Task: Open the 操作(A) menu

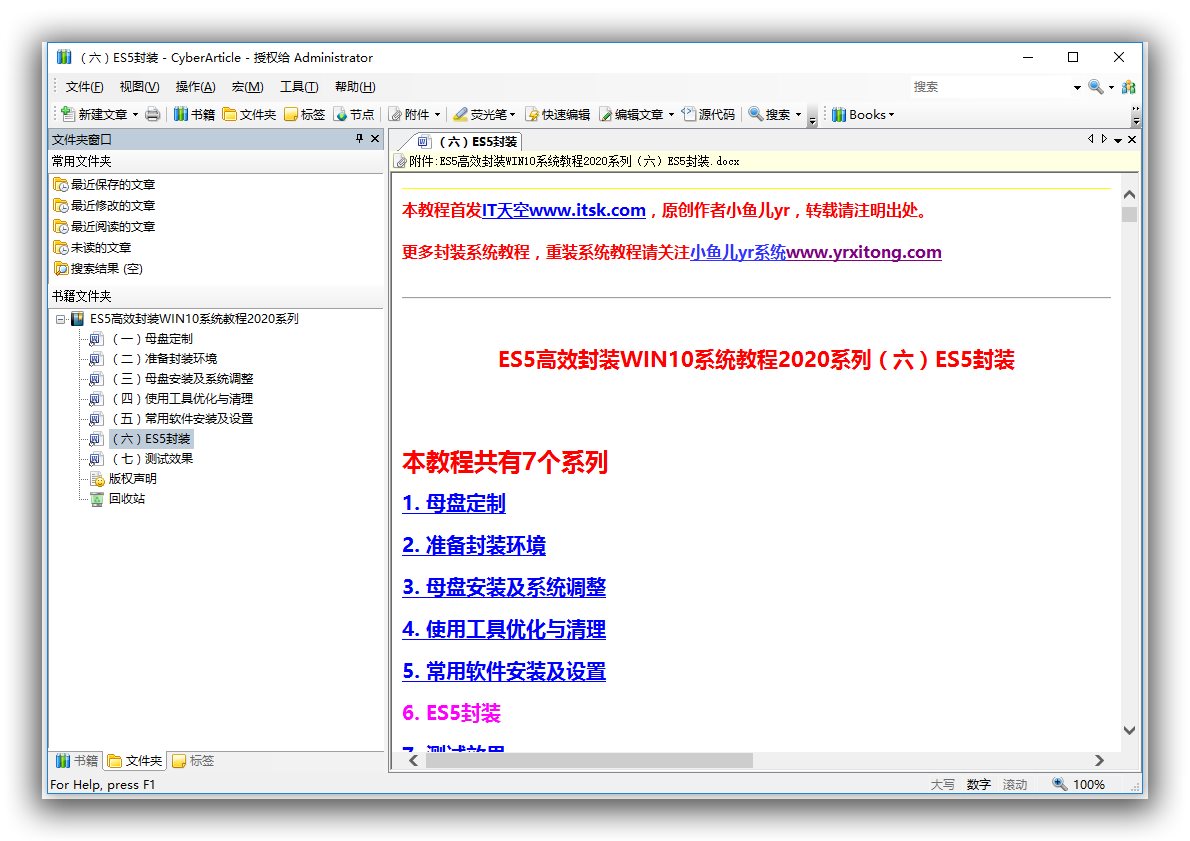Action: click(195, 87)
